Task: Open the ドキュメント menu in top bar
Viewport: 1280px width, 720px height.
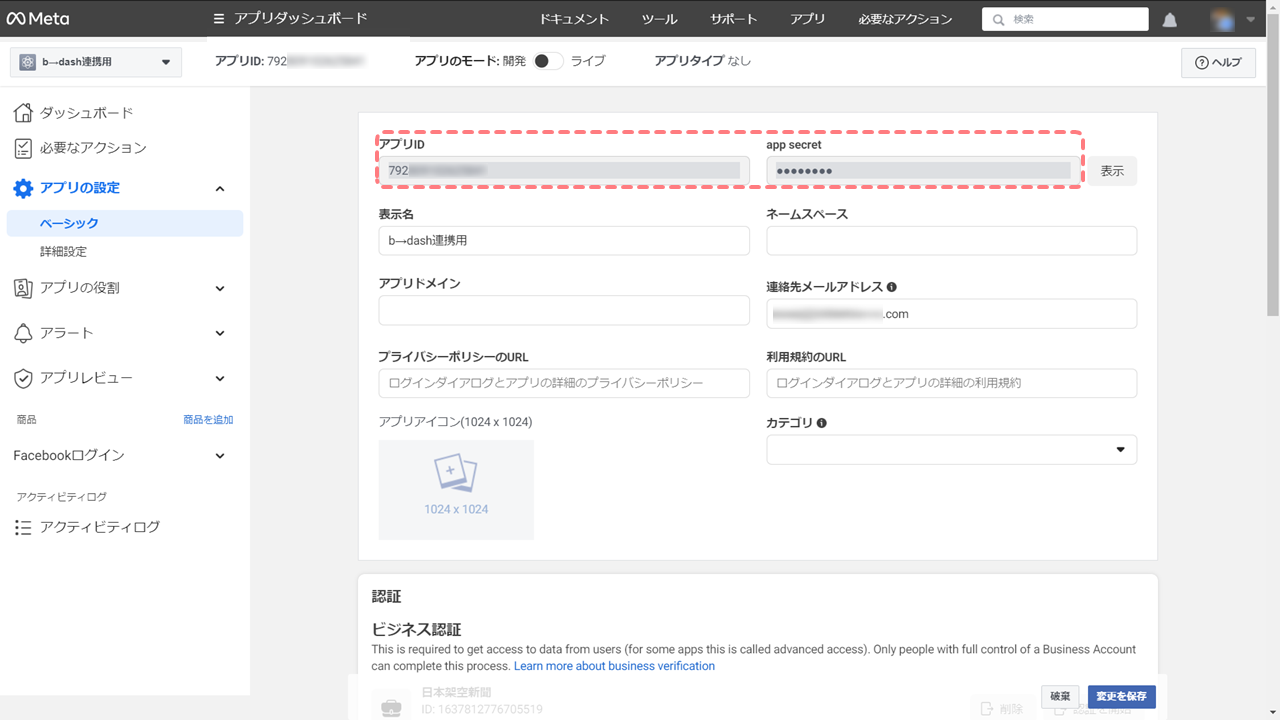Action: (x=573, y=19)
